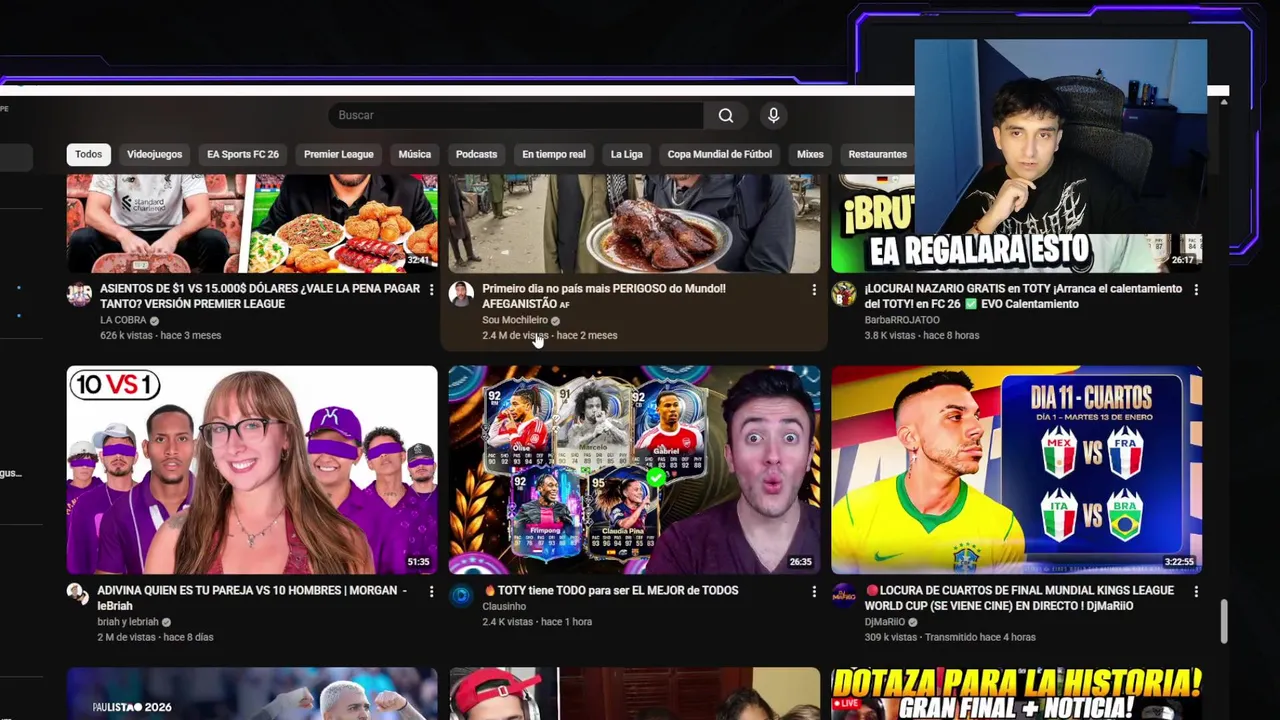Open options menu for KINGS LEAGUE video
This screenshot has width=1280, height=720.
pos(1196,591)
